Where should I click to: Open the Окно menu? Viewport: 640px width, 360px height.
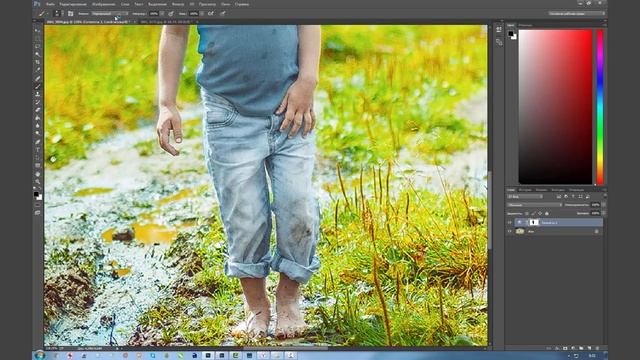[225, 4]
